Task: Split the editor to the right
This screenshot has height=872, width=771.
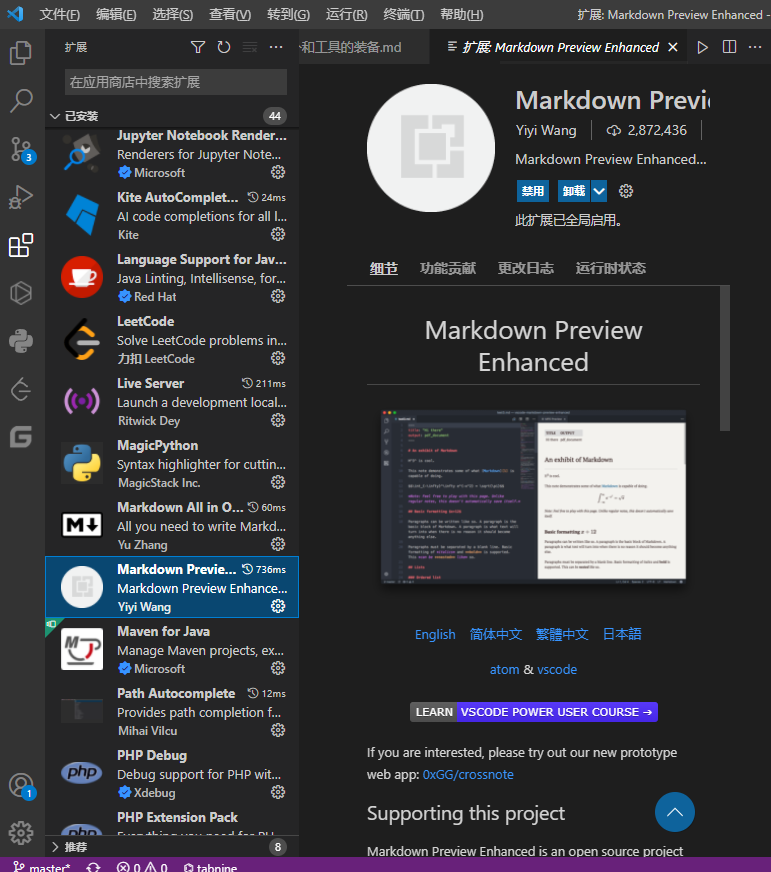Action: 729,47
